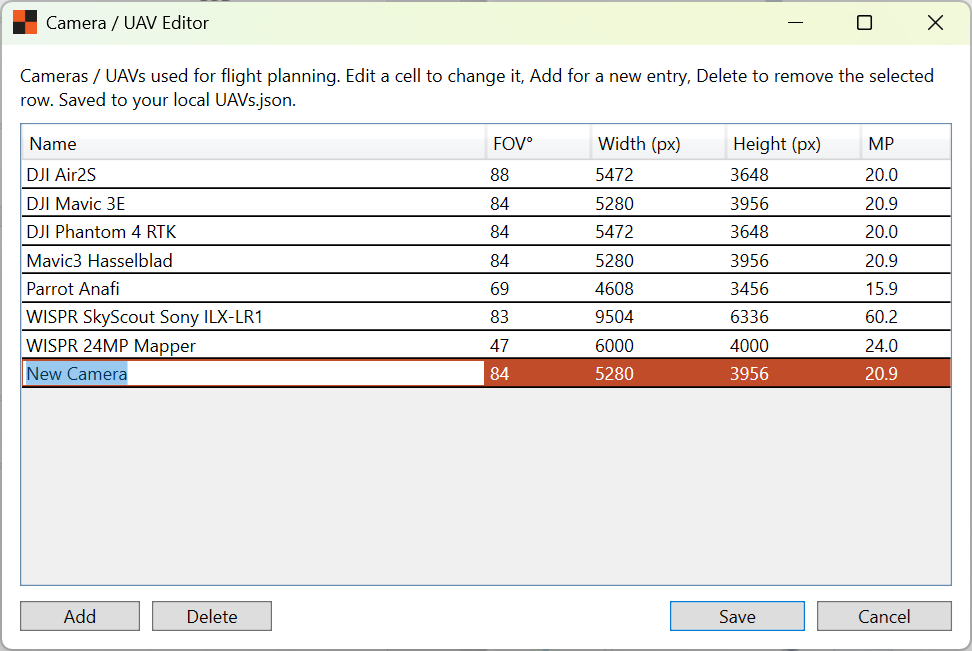Click the app icon in title bar
The height and width of the screenshot is (651, 972).
click(25, 23)
